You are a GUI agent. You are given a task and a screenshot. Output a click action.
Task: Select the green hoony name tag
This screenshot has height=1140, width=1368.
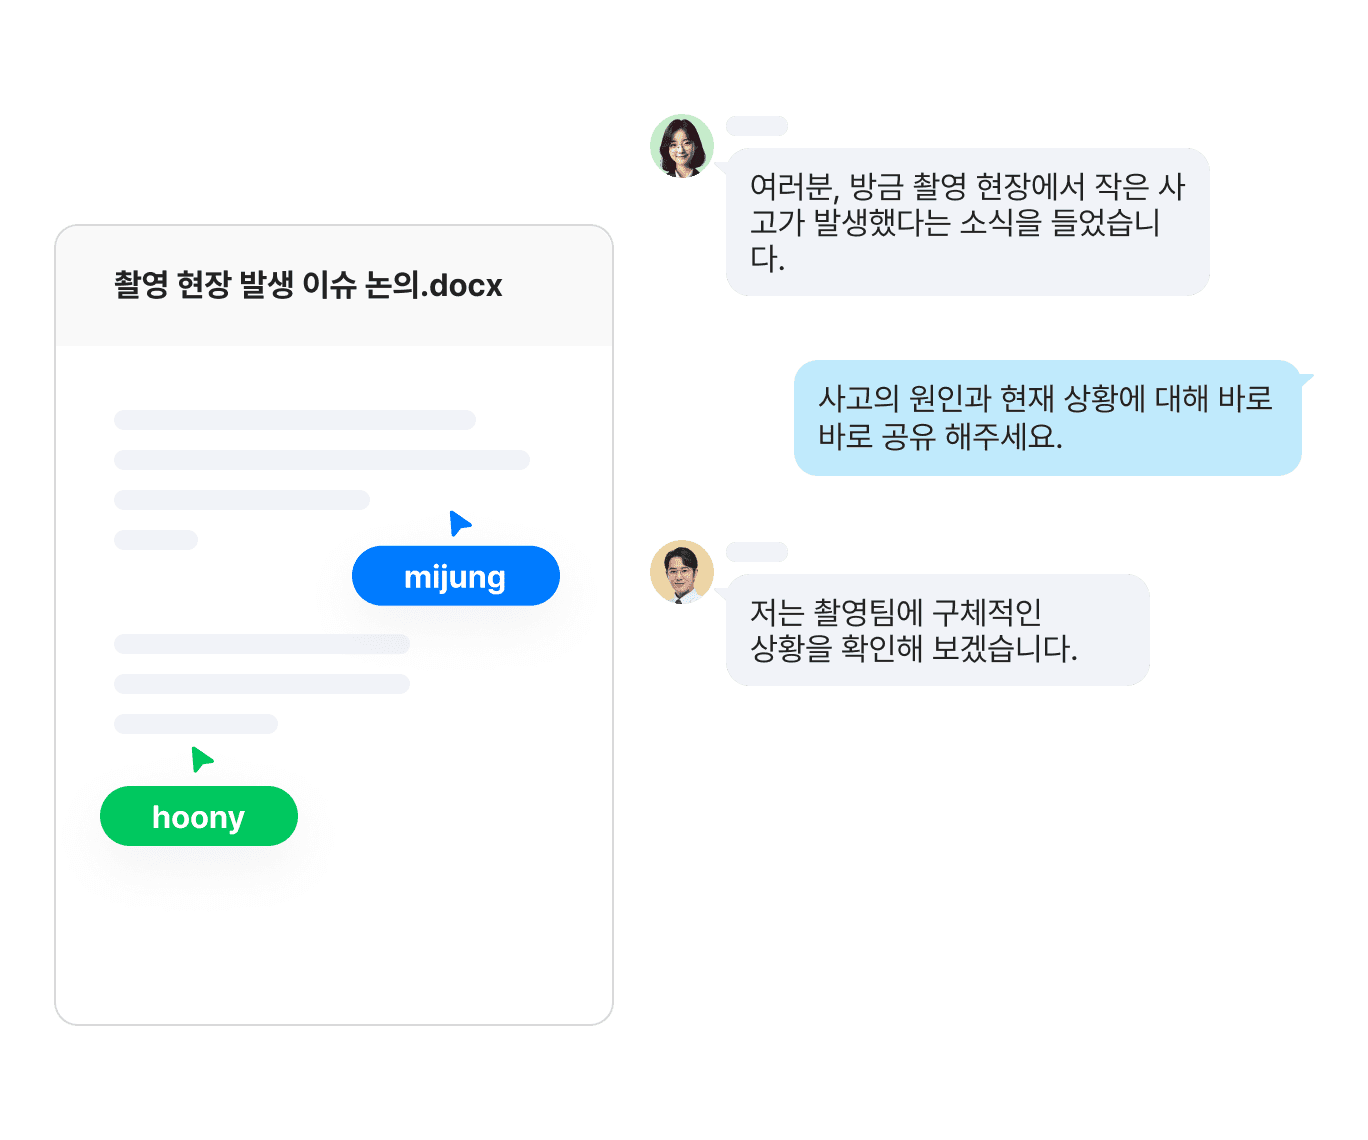[x=199, y=816]
